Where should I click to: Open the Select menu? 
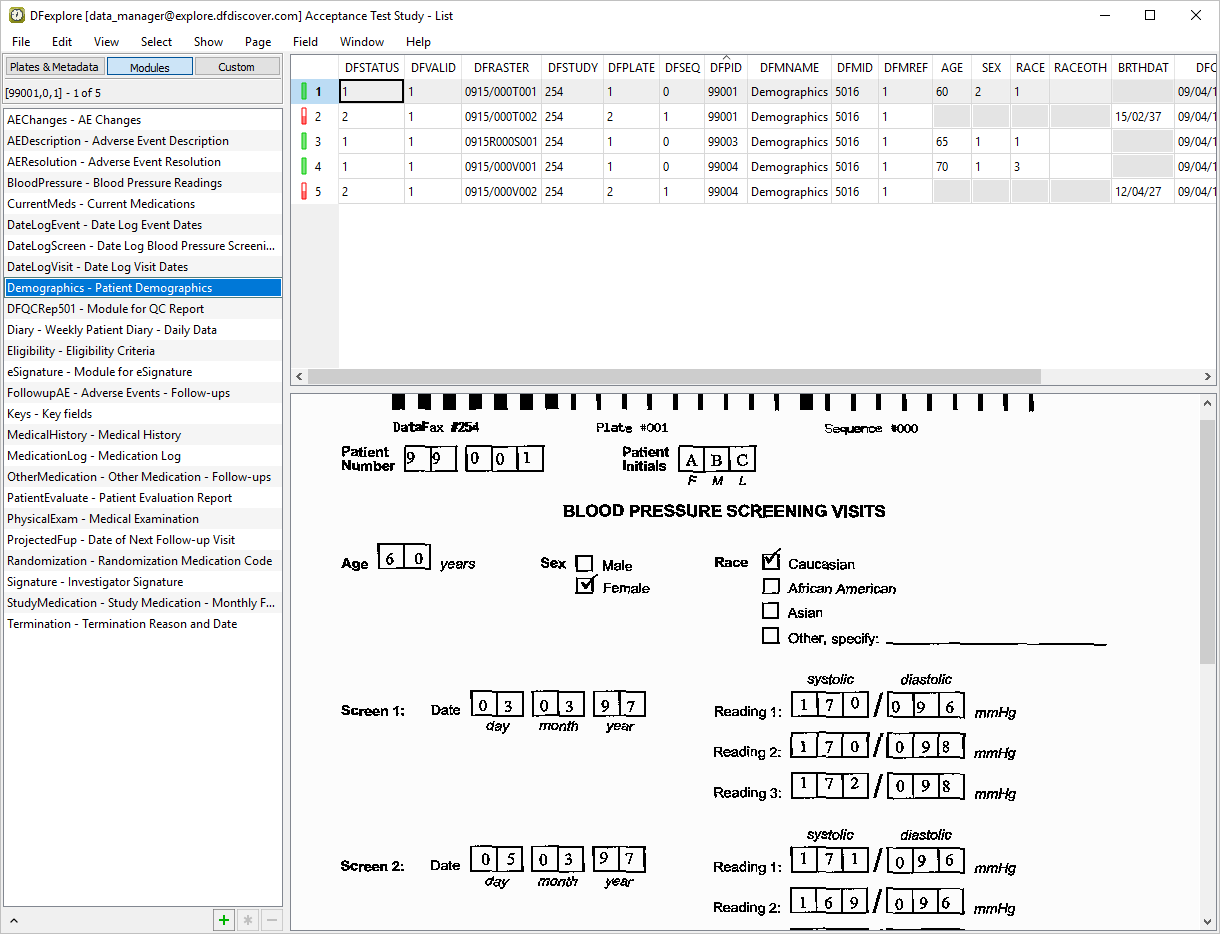point(156,42)
